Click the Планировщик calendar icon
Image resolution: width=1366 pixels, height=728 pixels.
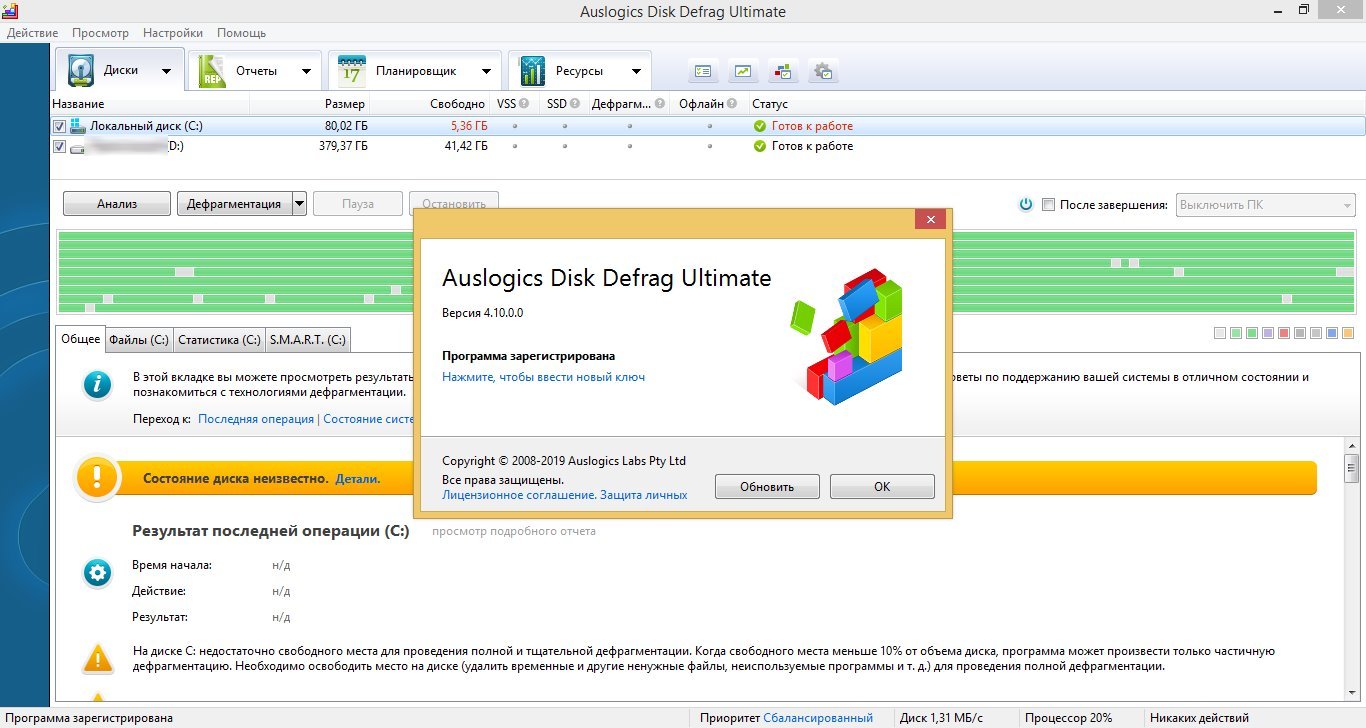(352, 71)
